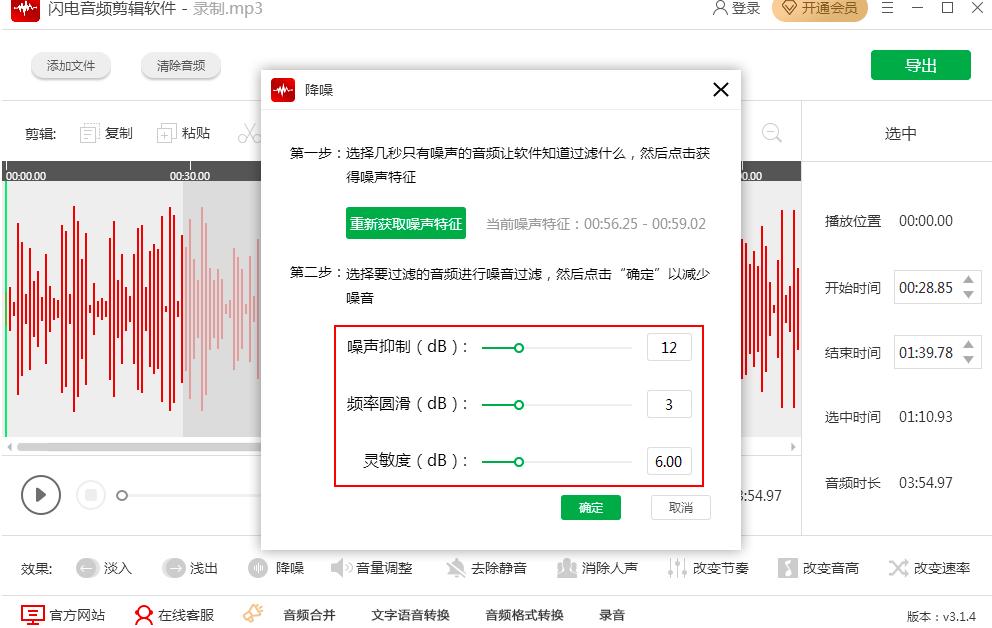Close the 降噪 dialog

tap(721, 90)
